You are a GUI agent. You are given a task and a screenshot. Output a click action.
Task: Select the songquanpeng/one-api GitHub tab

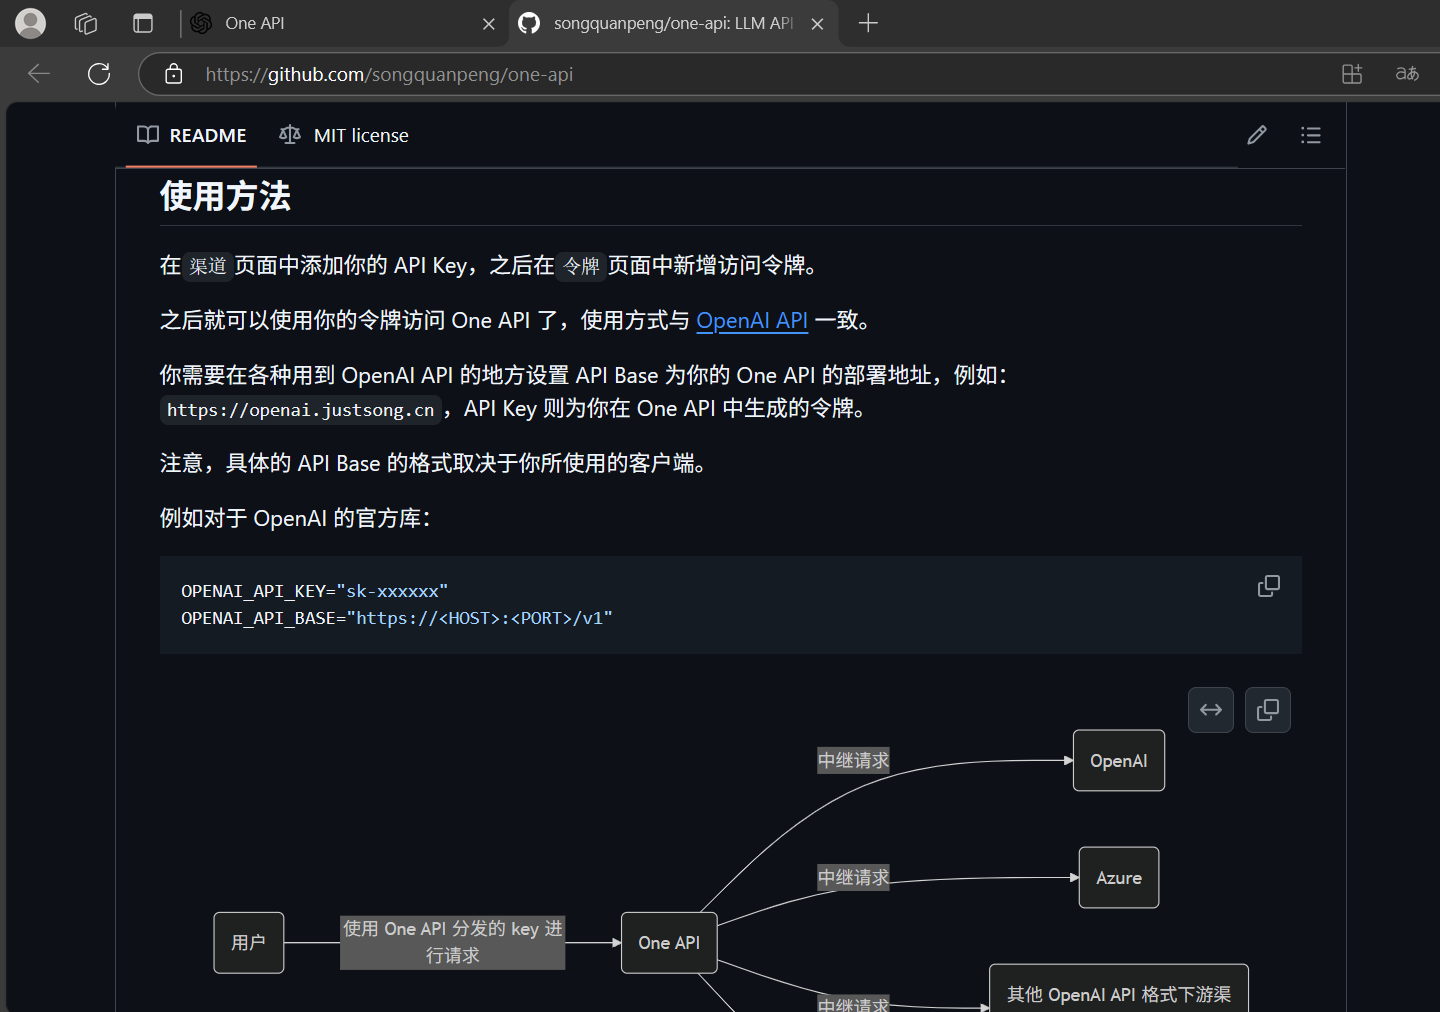(672, 23)
